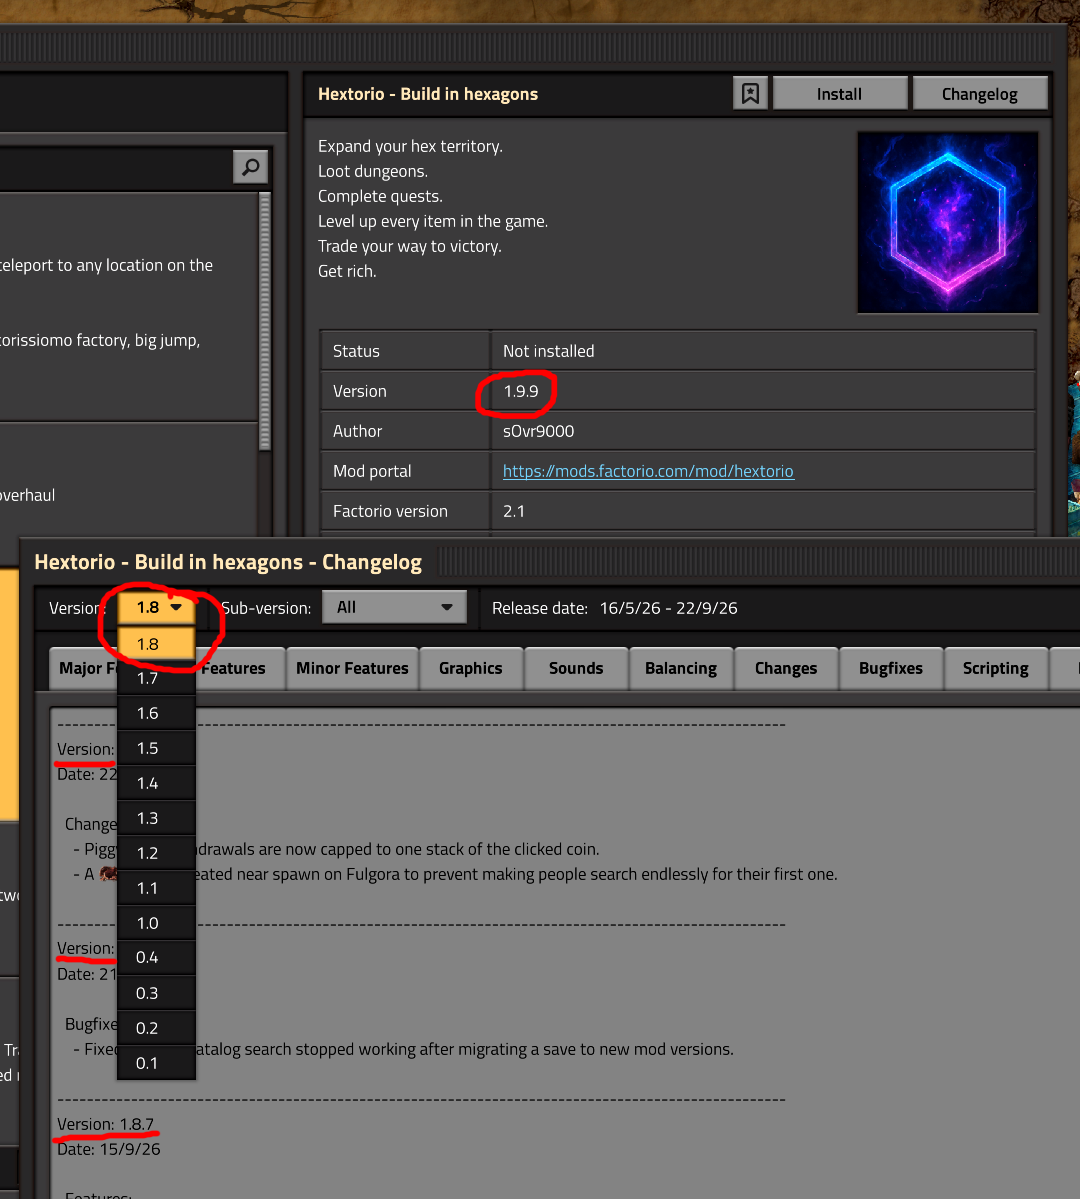
Task: Select version 1.8 in list
Action: coord(157,644)
